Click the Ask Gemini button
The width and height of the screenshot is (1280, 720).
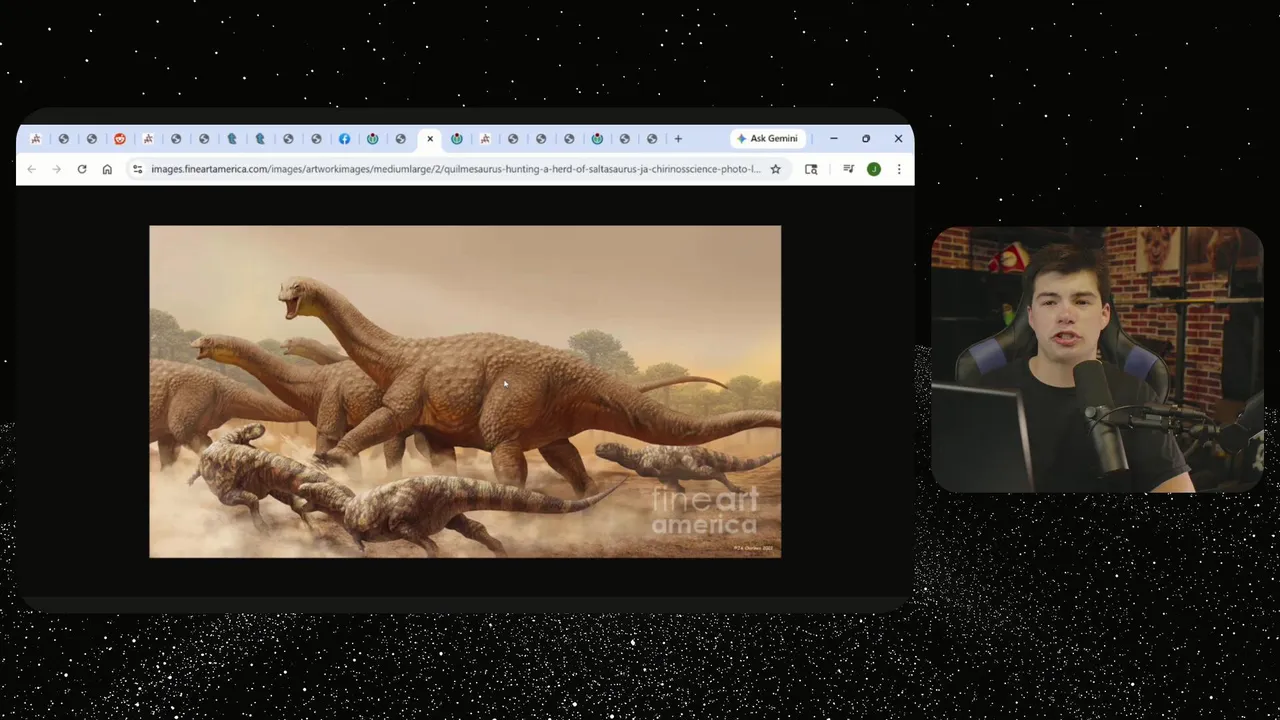coord(767,138)
